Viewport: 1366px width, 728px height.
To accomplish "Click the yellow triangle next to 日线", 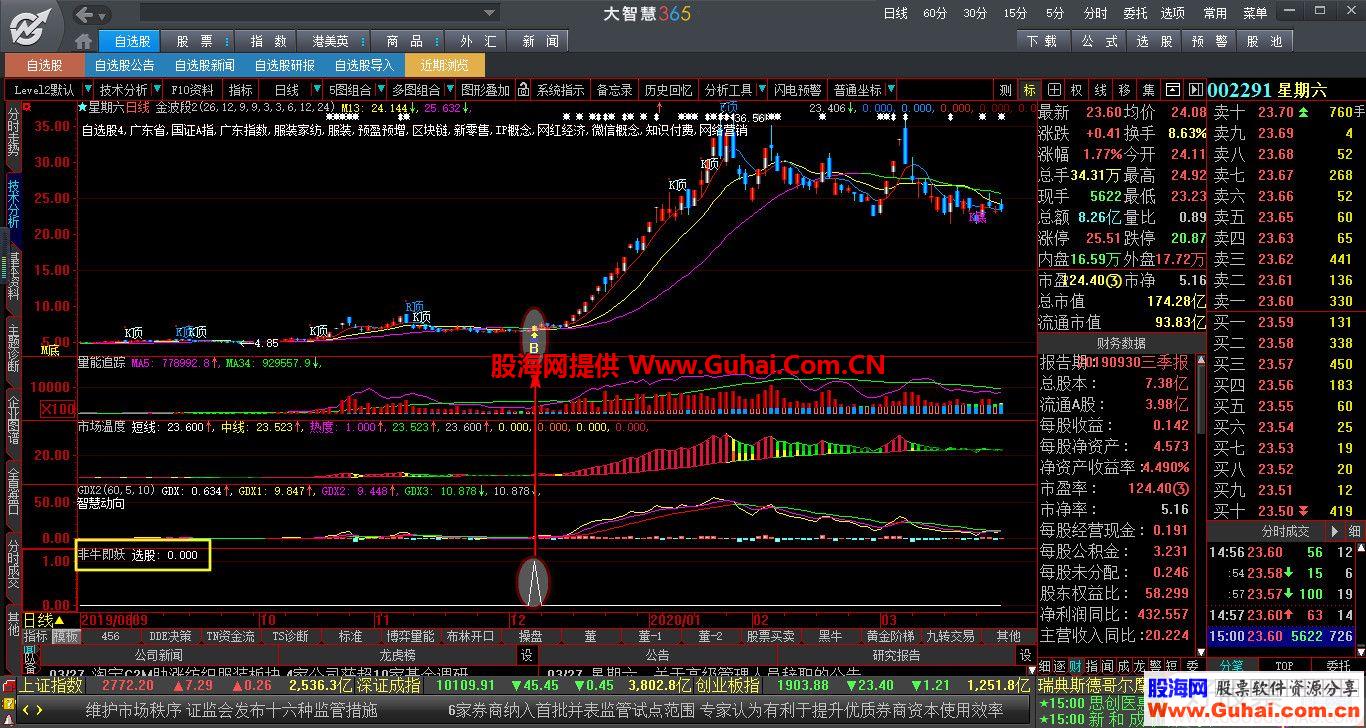I will pyautogui.click(x=59, y=620).
